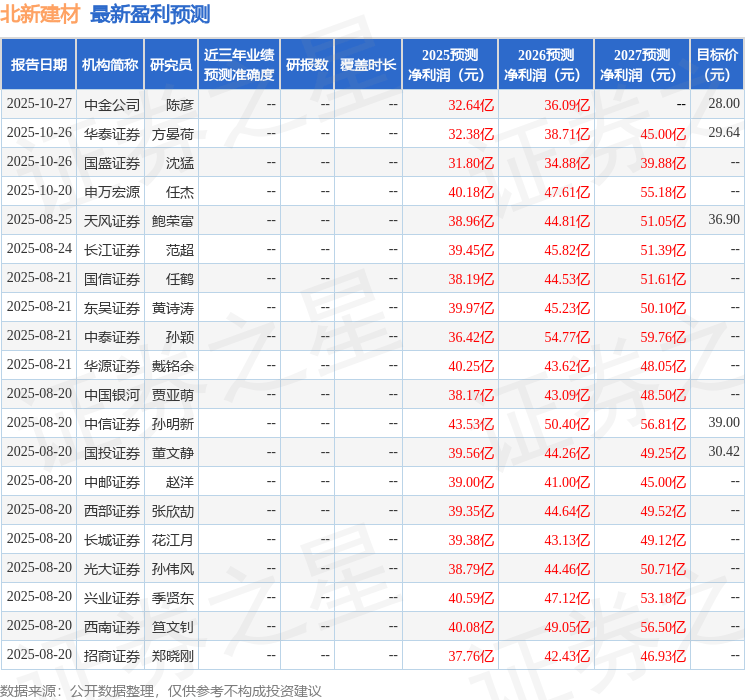Screen dimensions: 745x700
Task: Click the 数据来源 footnote text
Action: pyautogui.click(x=161, y=690)
